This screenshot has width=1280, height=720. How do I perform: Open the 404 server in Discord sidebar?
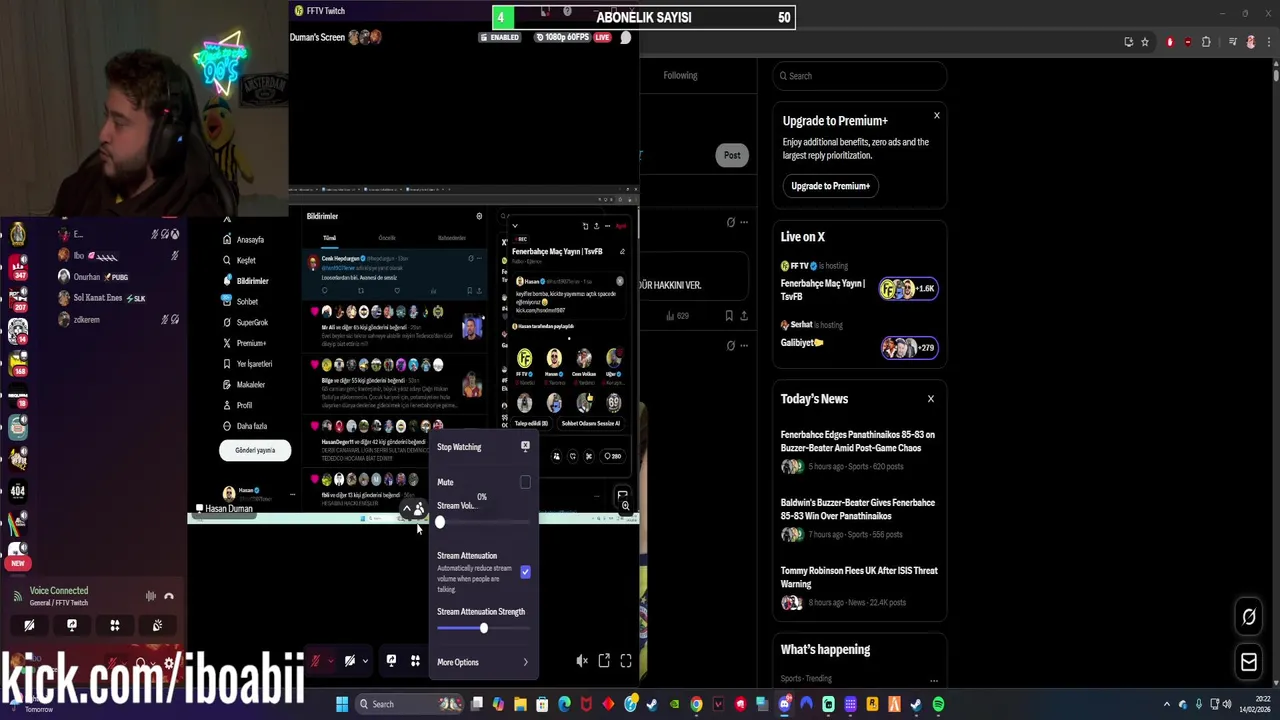click(x=17, y=490)
